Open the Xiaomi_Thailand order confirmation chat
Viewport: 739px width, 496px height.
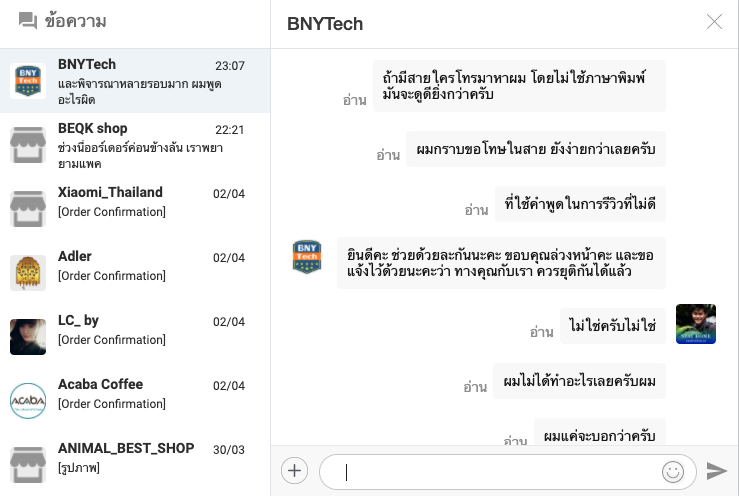pos(140,201)
